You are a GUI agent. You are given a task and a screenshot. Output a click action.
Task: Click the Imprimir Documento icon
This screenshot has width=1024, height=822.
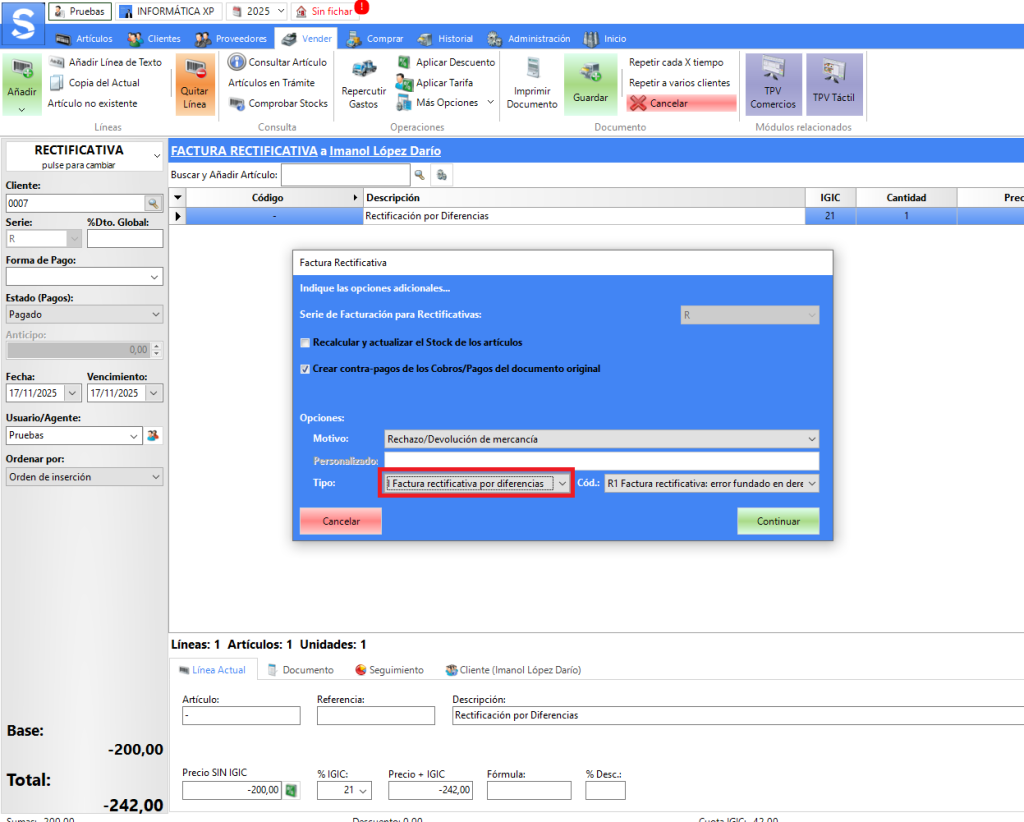point(532,70)
